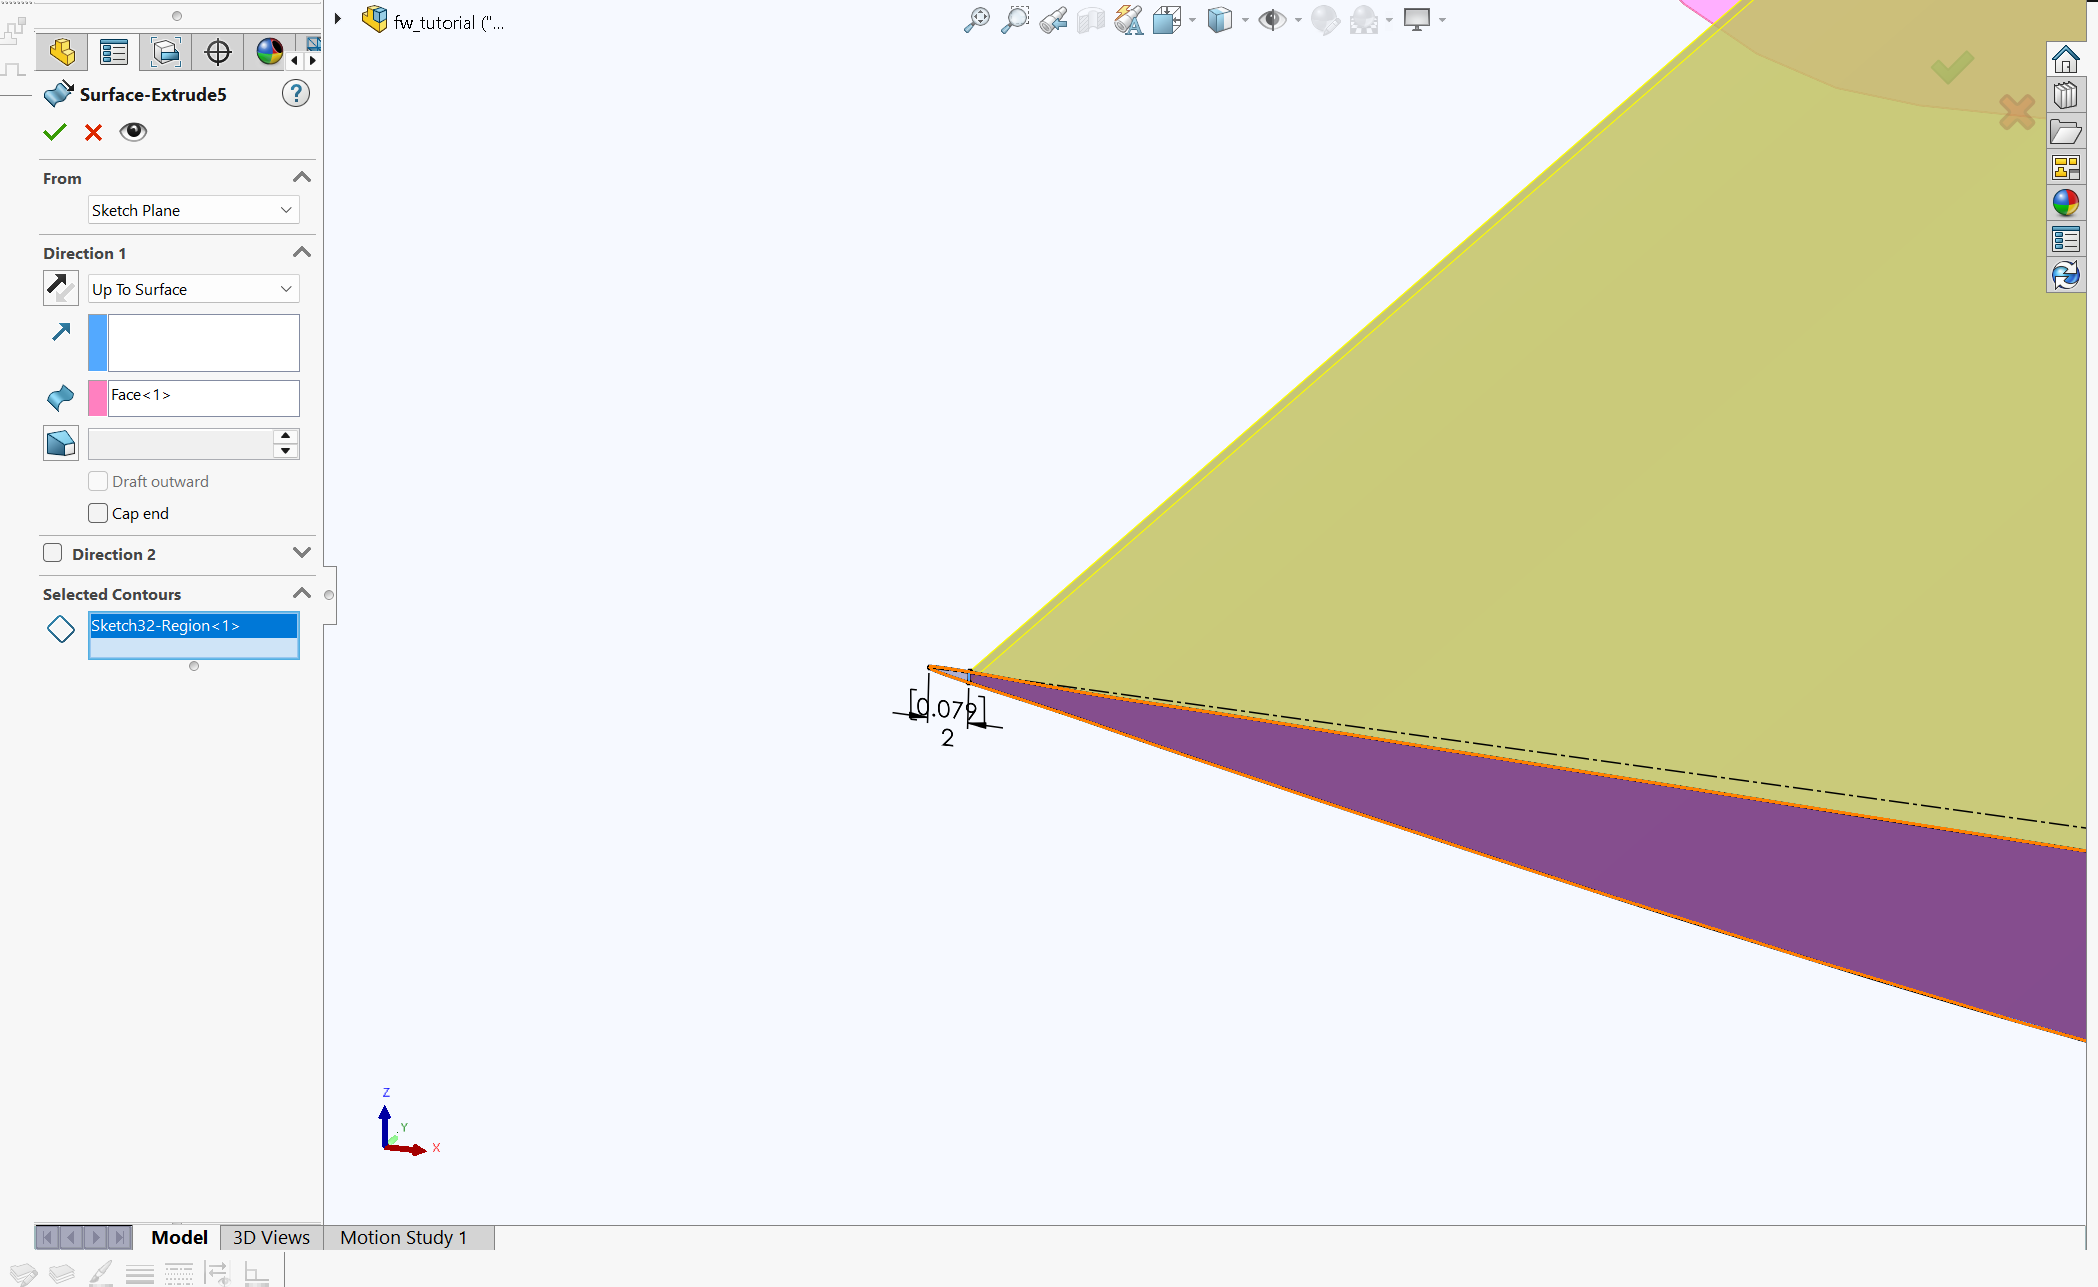Open the Appearances color ball in the task pane
Screen dimensions: 2098x1287
tap(2065, 203)
